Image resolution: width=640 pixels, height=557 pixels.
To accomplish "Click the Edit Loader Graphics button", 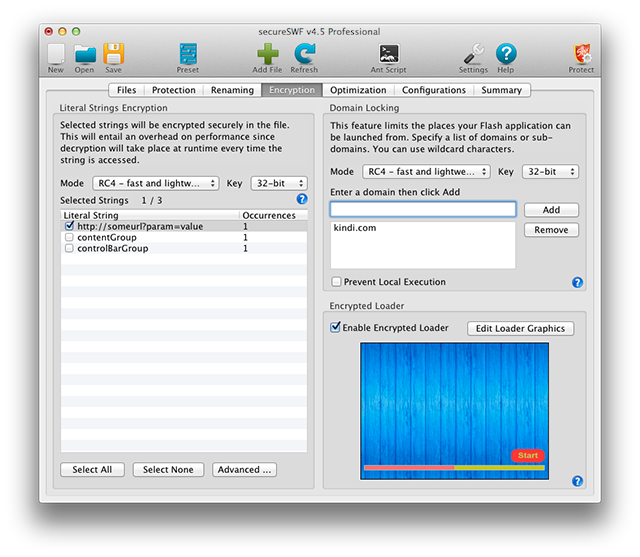I will coord(520,328).
